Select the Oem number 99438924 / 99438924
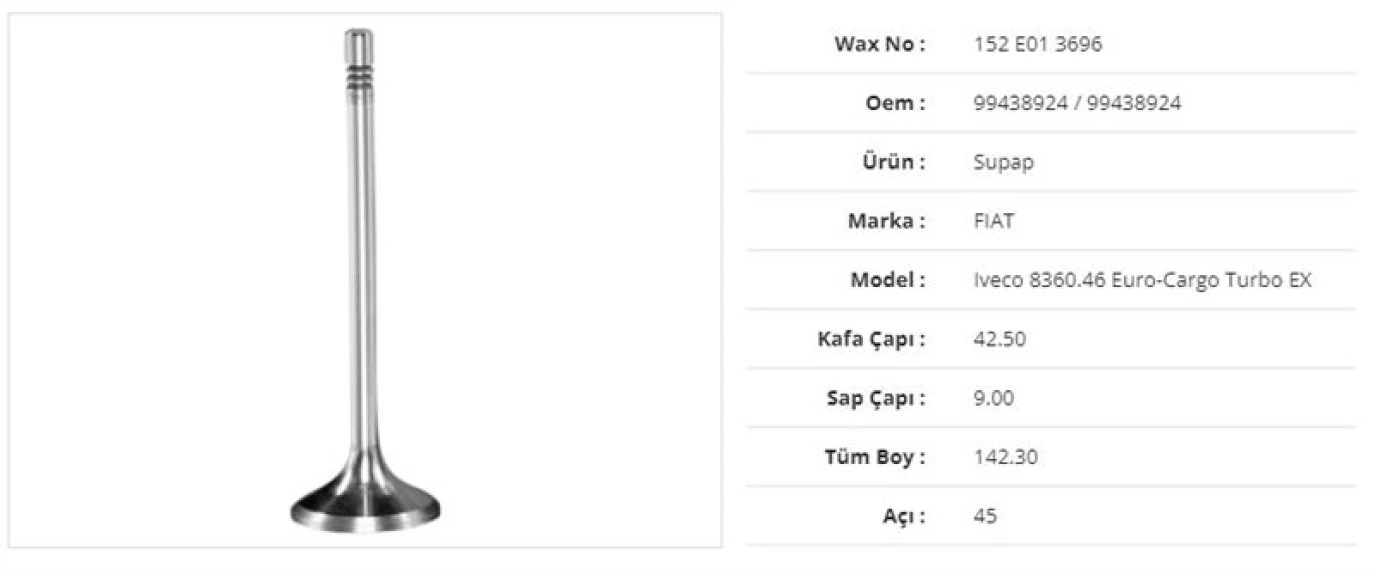Screen dimensions: 1375x574 click(1076, 103)
